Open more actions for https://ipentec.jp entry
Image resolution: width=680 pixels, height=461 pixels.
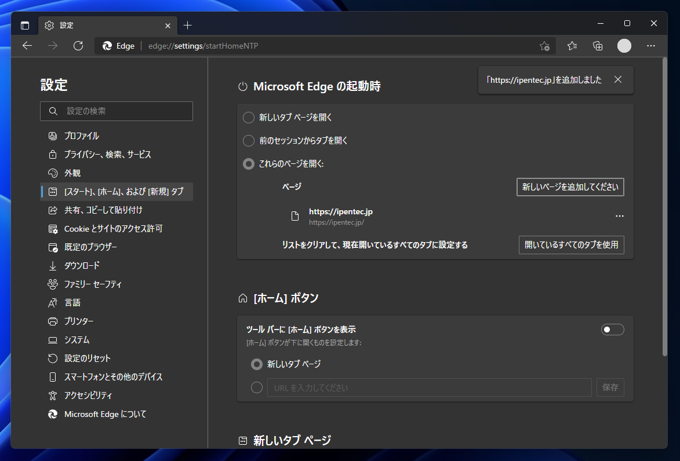click(620, 216)
